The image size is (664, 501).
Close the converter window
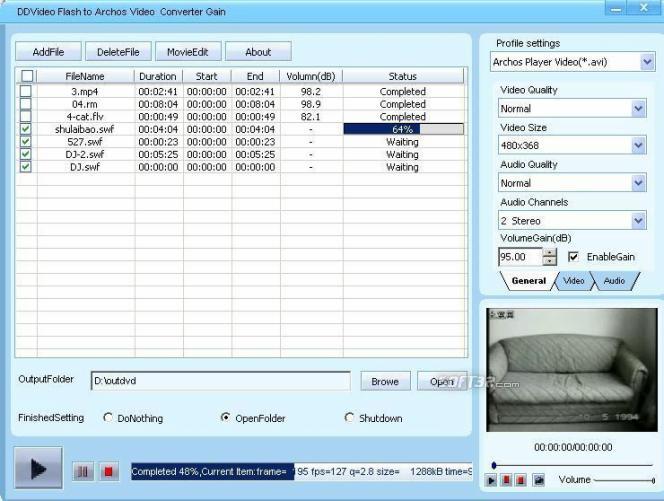tap(644, 8)
